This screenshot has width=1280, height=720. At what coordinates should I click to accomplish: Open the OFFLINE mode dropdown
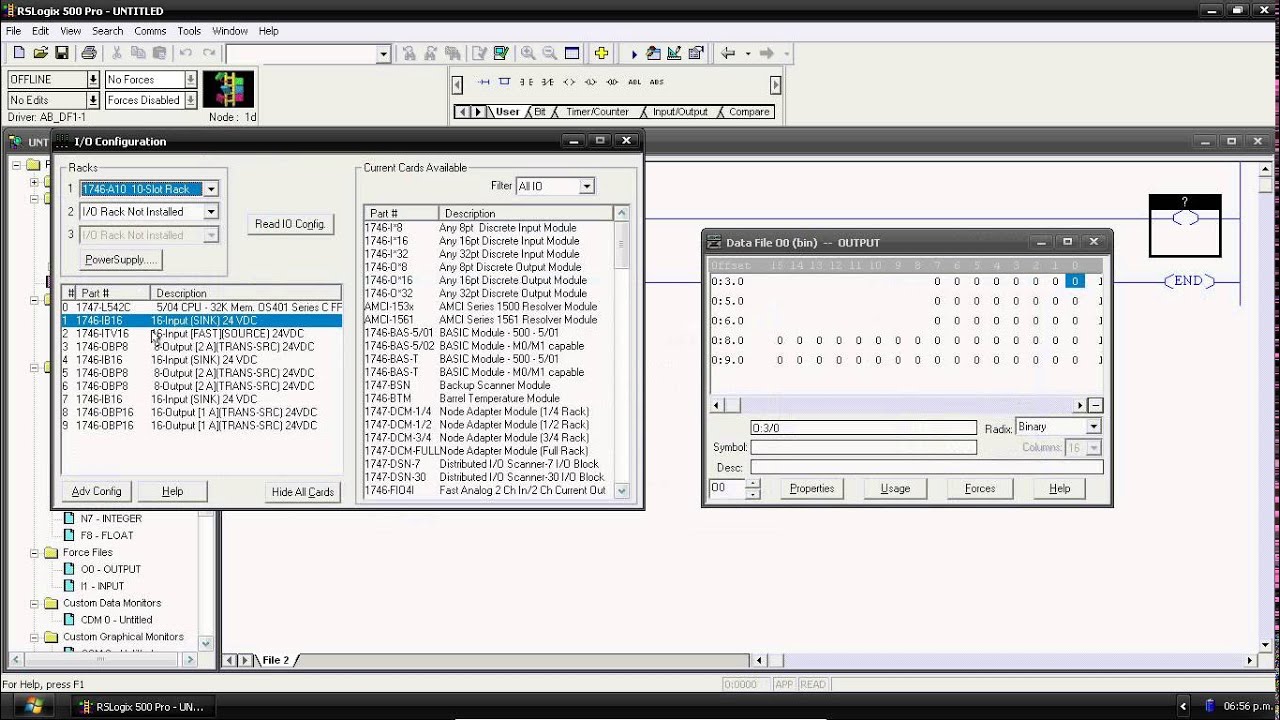[93, 79]
